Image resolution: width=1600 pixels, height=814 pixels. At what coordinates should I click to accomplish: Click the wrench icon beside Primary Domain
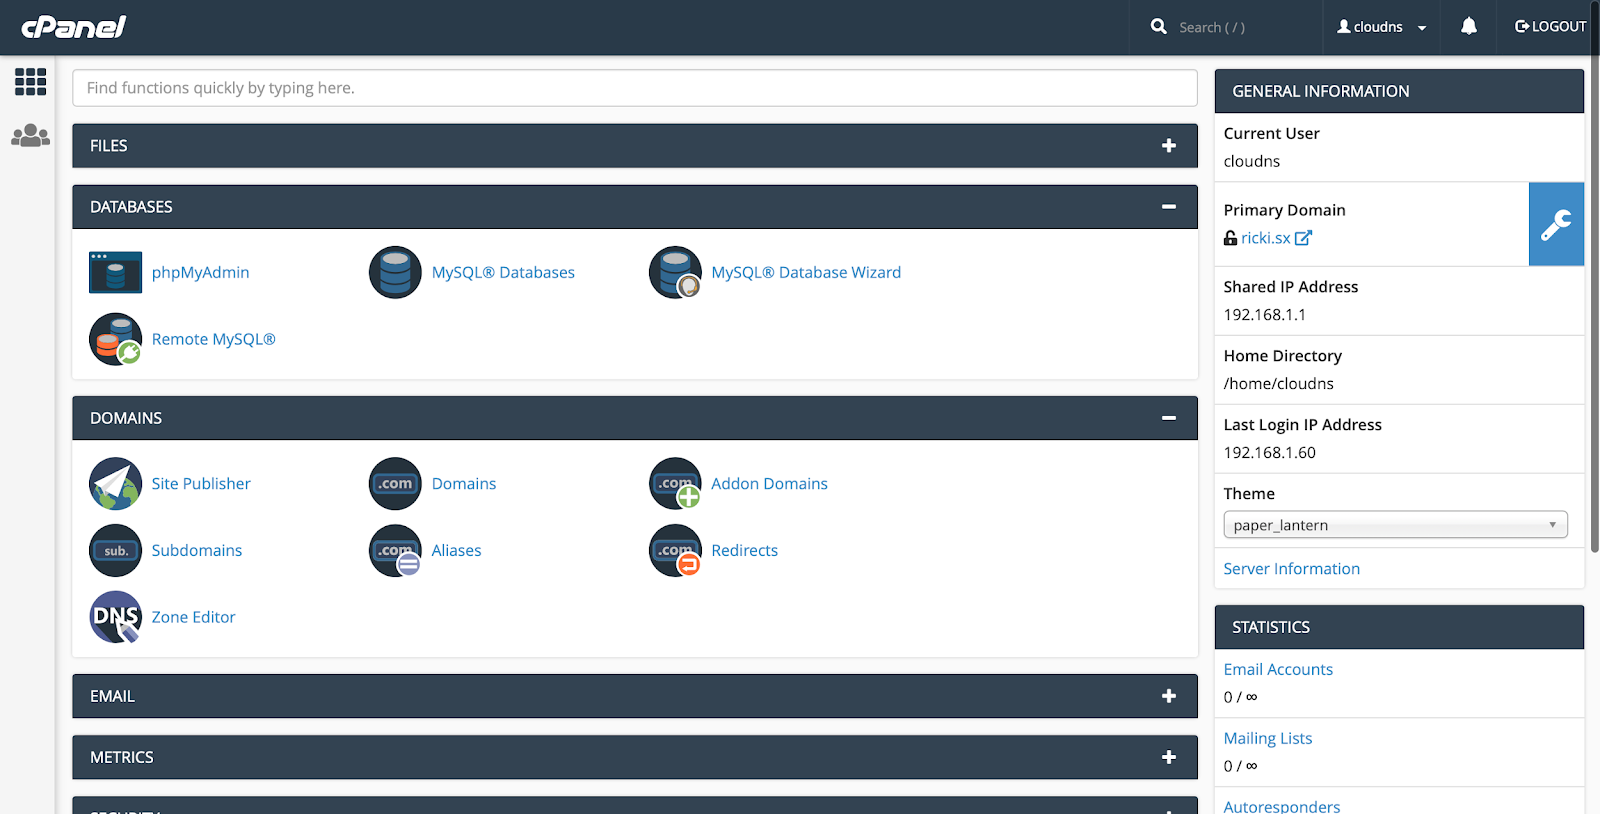1556,224
